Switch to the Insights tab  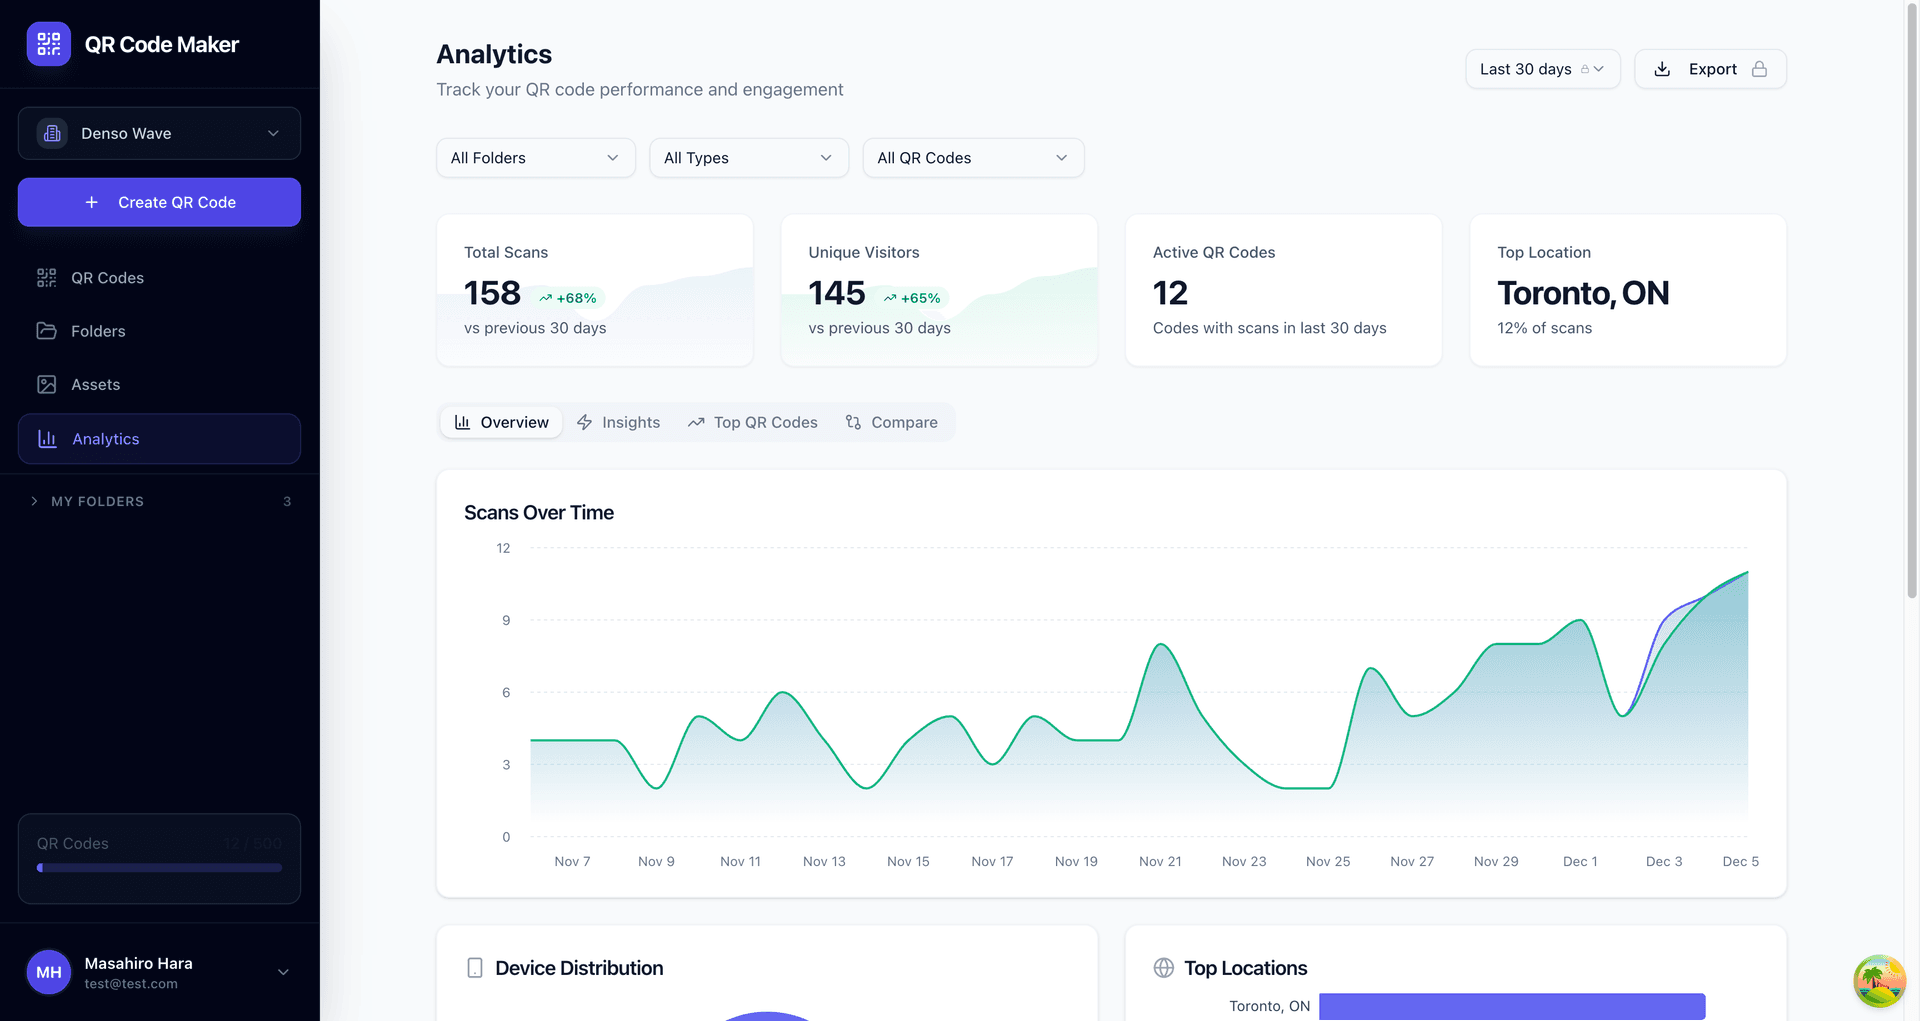coord(619,422)
